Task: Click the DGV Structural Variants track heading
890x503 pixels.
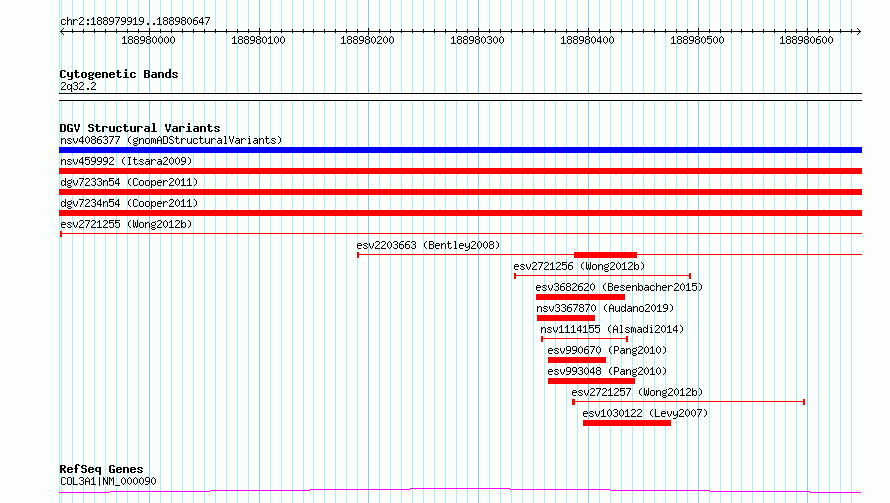Action: coord(140,128)
